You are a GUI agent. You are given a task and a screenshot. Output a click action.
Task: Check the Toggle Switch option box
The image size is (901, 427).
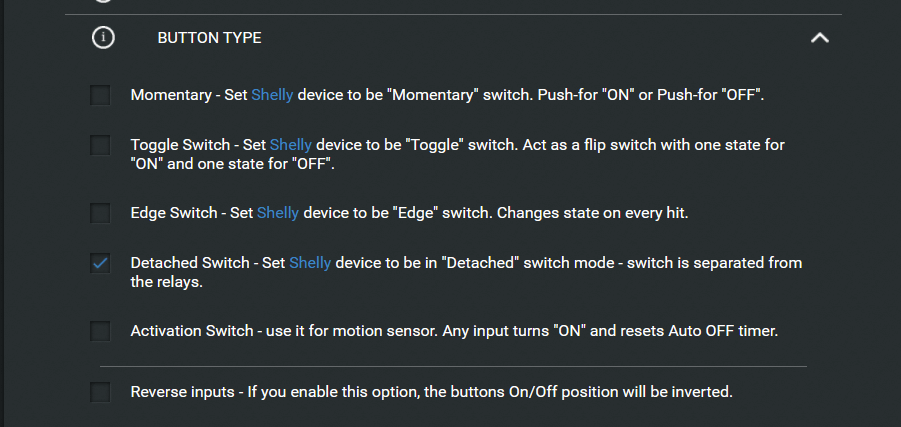pyautogui.click(x=100, y=145)
